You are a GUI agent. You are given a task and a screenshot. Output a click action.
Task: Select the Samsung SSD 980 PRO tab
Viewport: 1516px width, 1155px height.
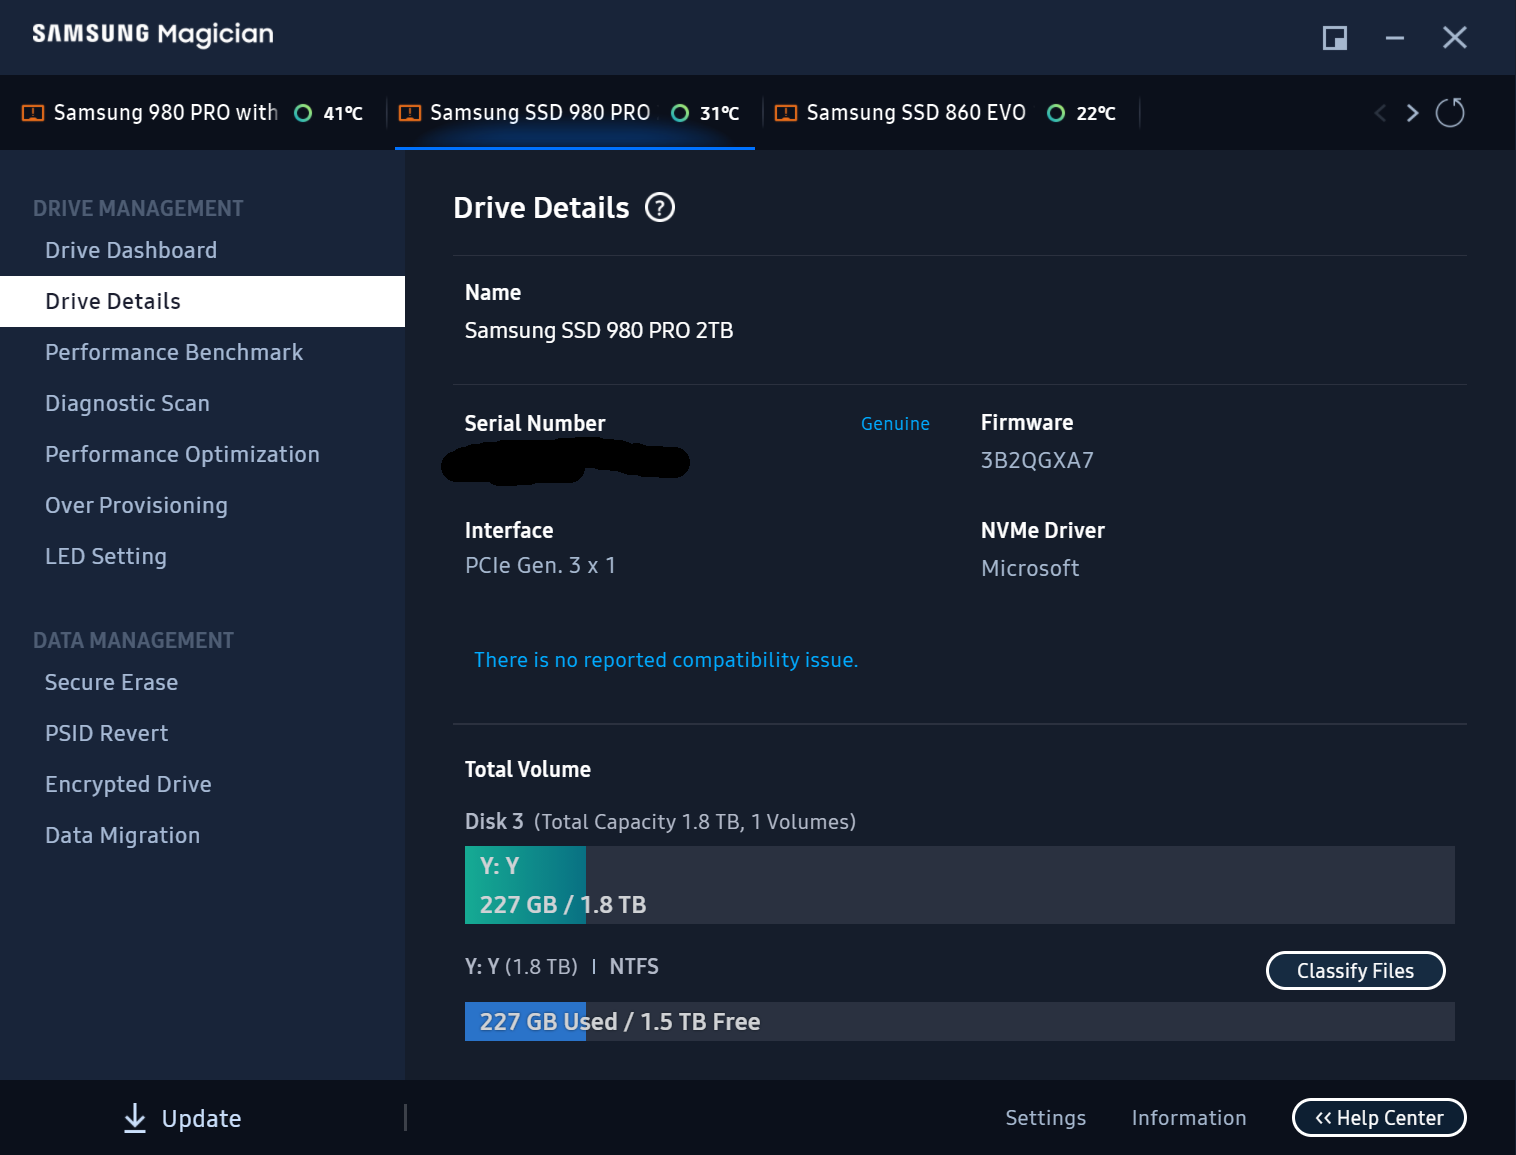(574, 113)
